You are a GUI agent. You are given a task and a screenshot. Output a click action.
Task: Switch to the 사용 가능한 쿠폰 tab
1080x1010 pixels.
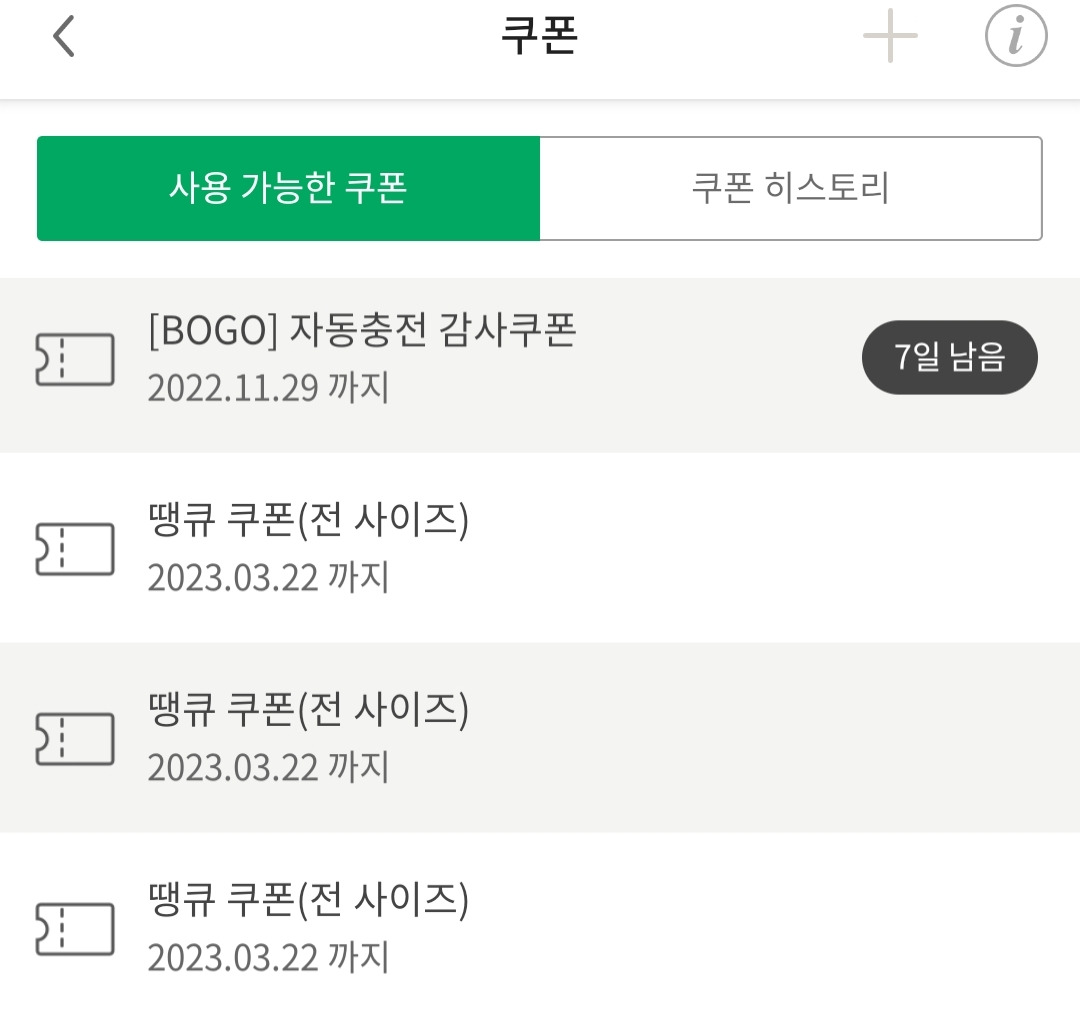288,188
